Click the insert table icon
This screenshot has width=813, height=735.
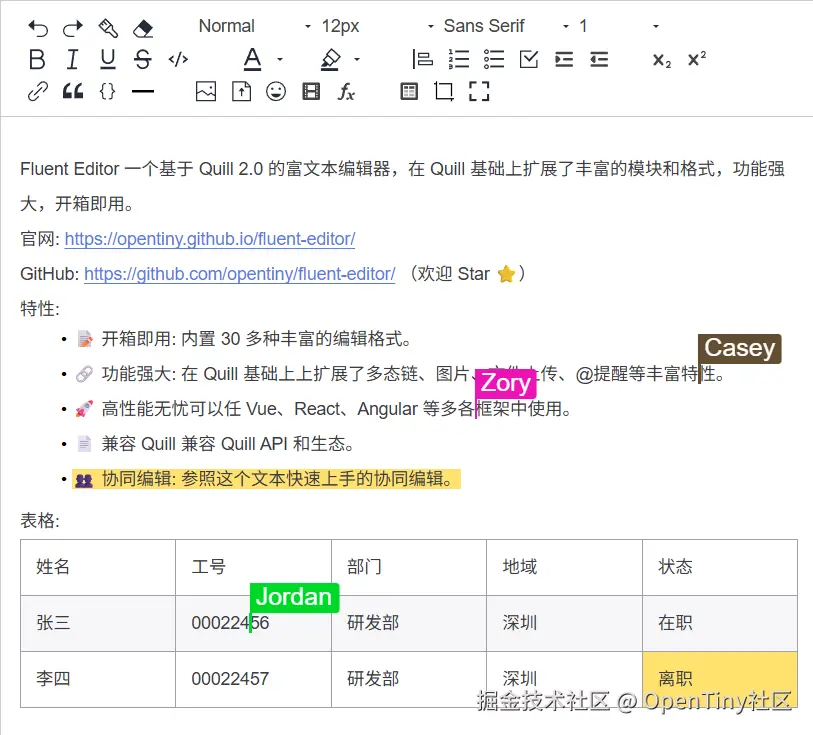pos(409,92)
